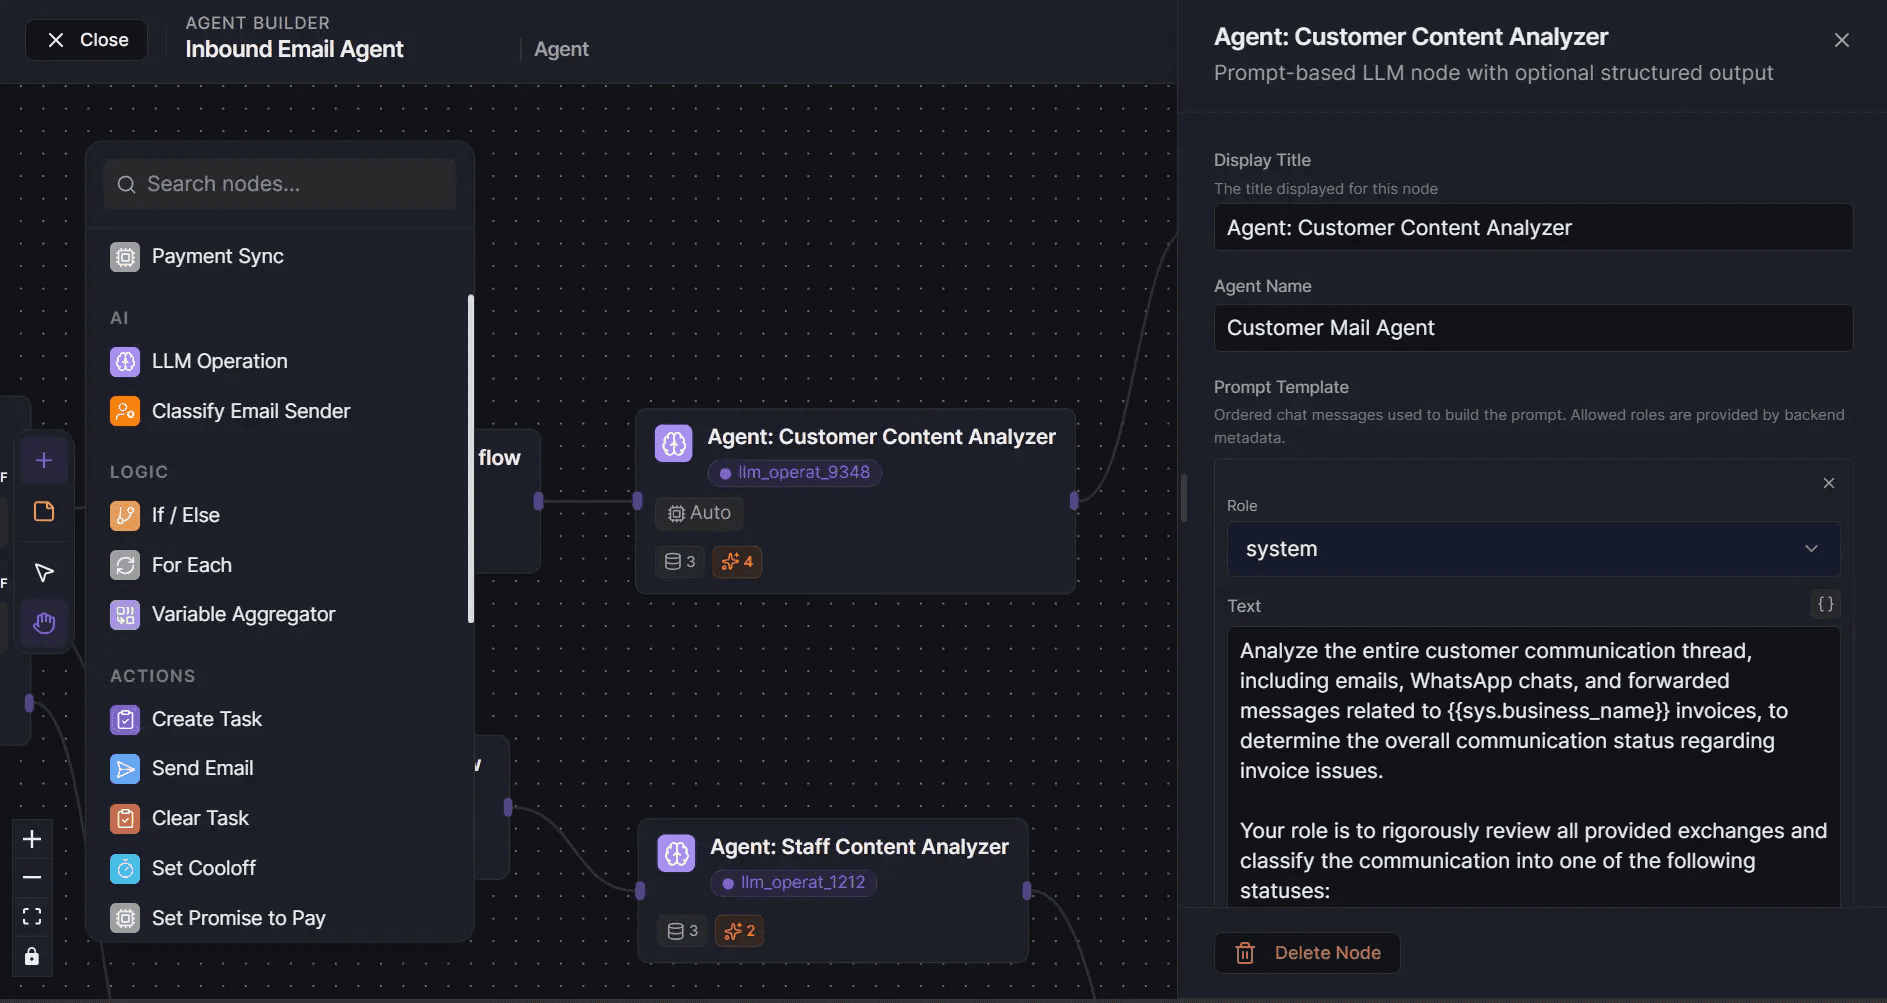Click the Auto model badge
The width and height of the screenshot is (1887, 1003).
point(699,513)
